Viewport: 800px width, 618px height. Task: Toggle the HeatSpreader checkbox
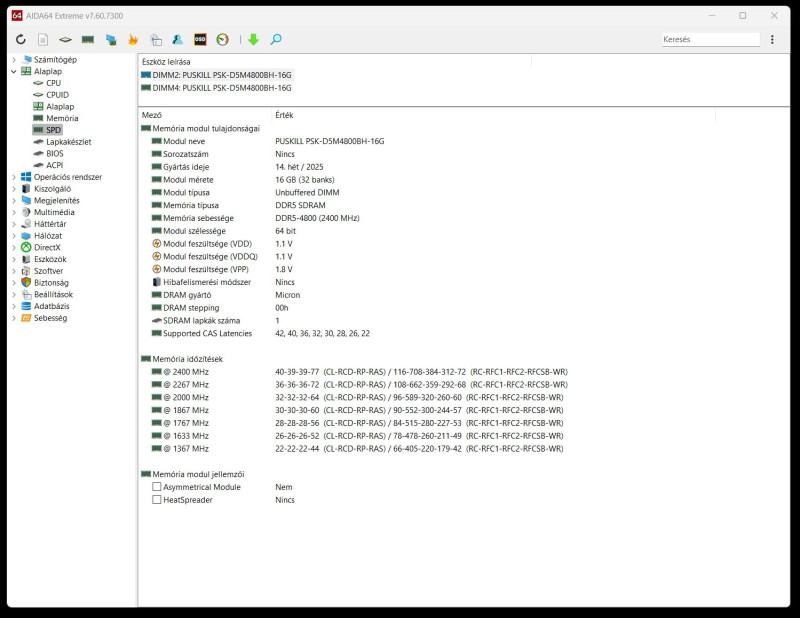(x=157, y=500)
